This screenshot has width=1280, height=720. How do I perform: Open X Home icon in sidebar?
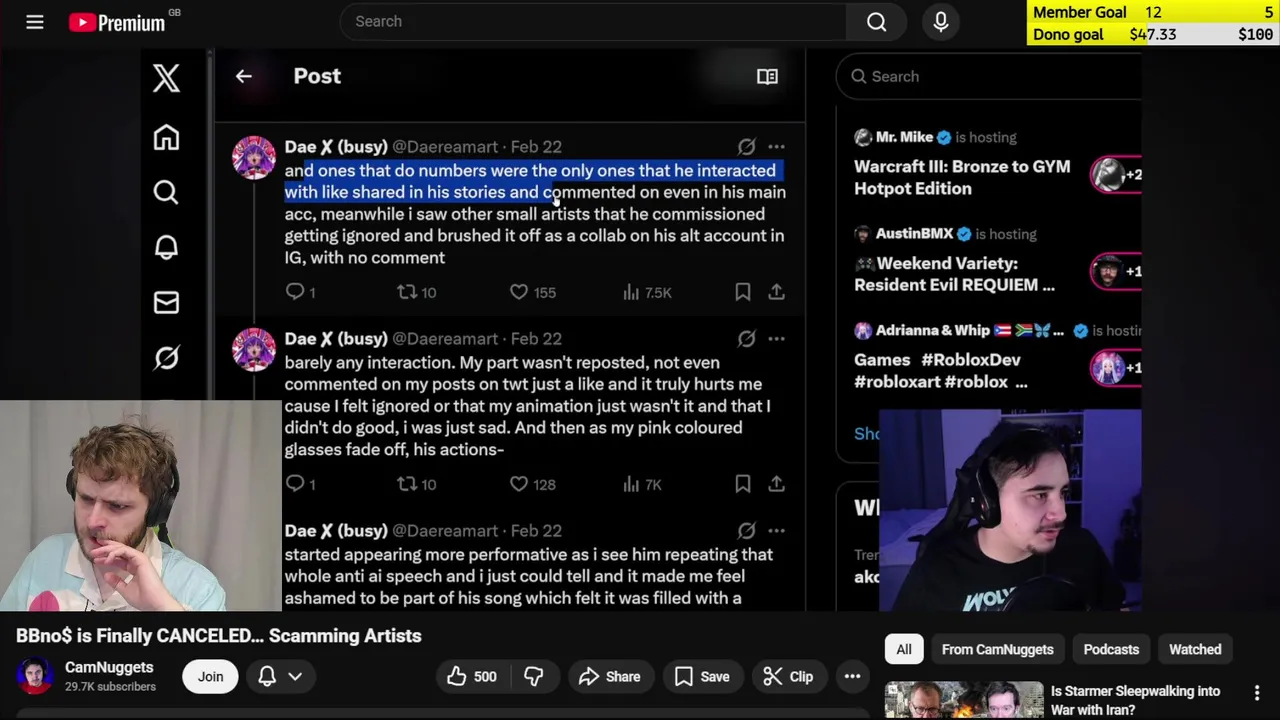[166, 137]
